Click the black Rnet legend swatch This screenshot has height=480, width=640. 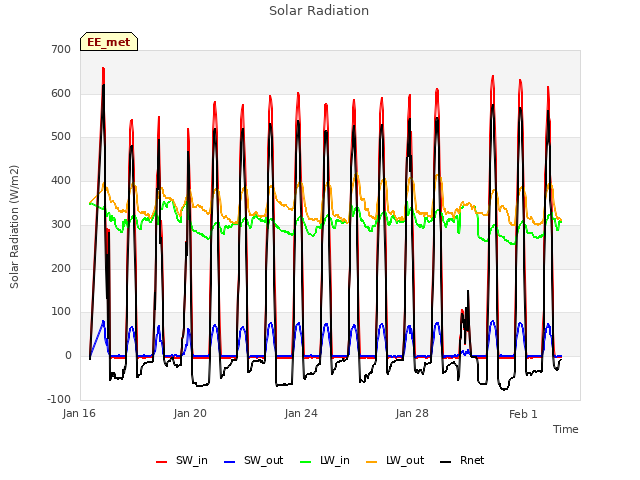[446, 462]
